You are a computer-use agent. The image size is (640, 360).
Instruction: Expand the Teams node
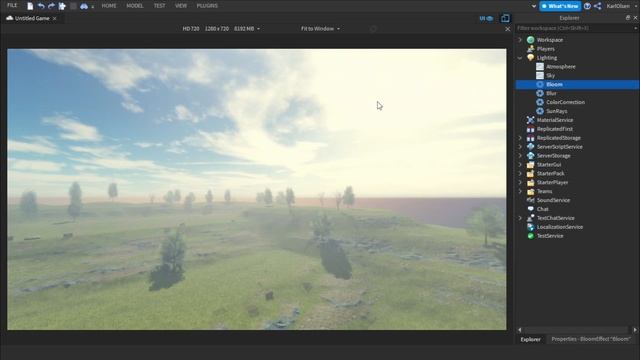tap(520, 191)
